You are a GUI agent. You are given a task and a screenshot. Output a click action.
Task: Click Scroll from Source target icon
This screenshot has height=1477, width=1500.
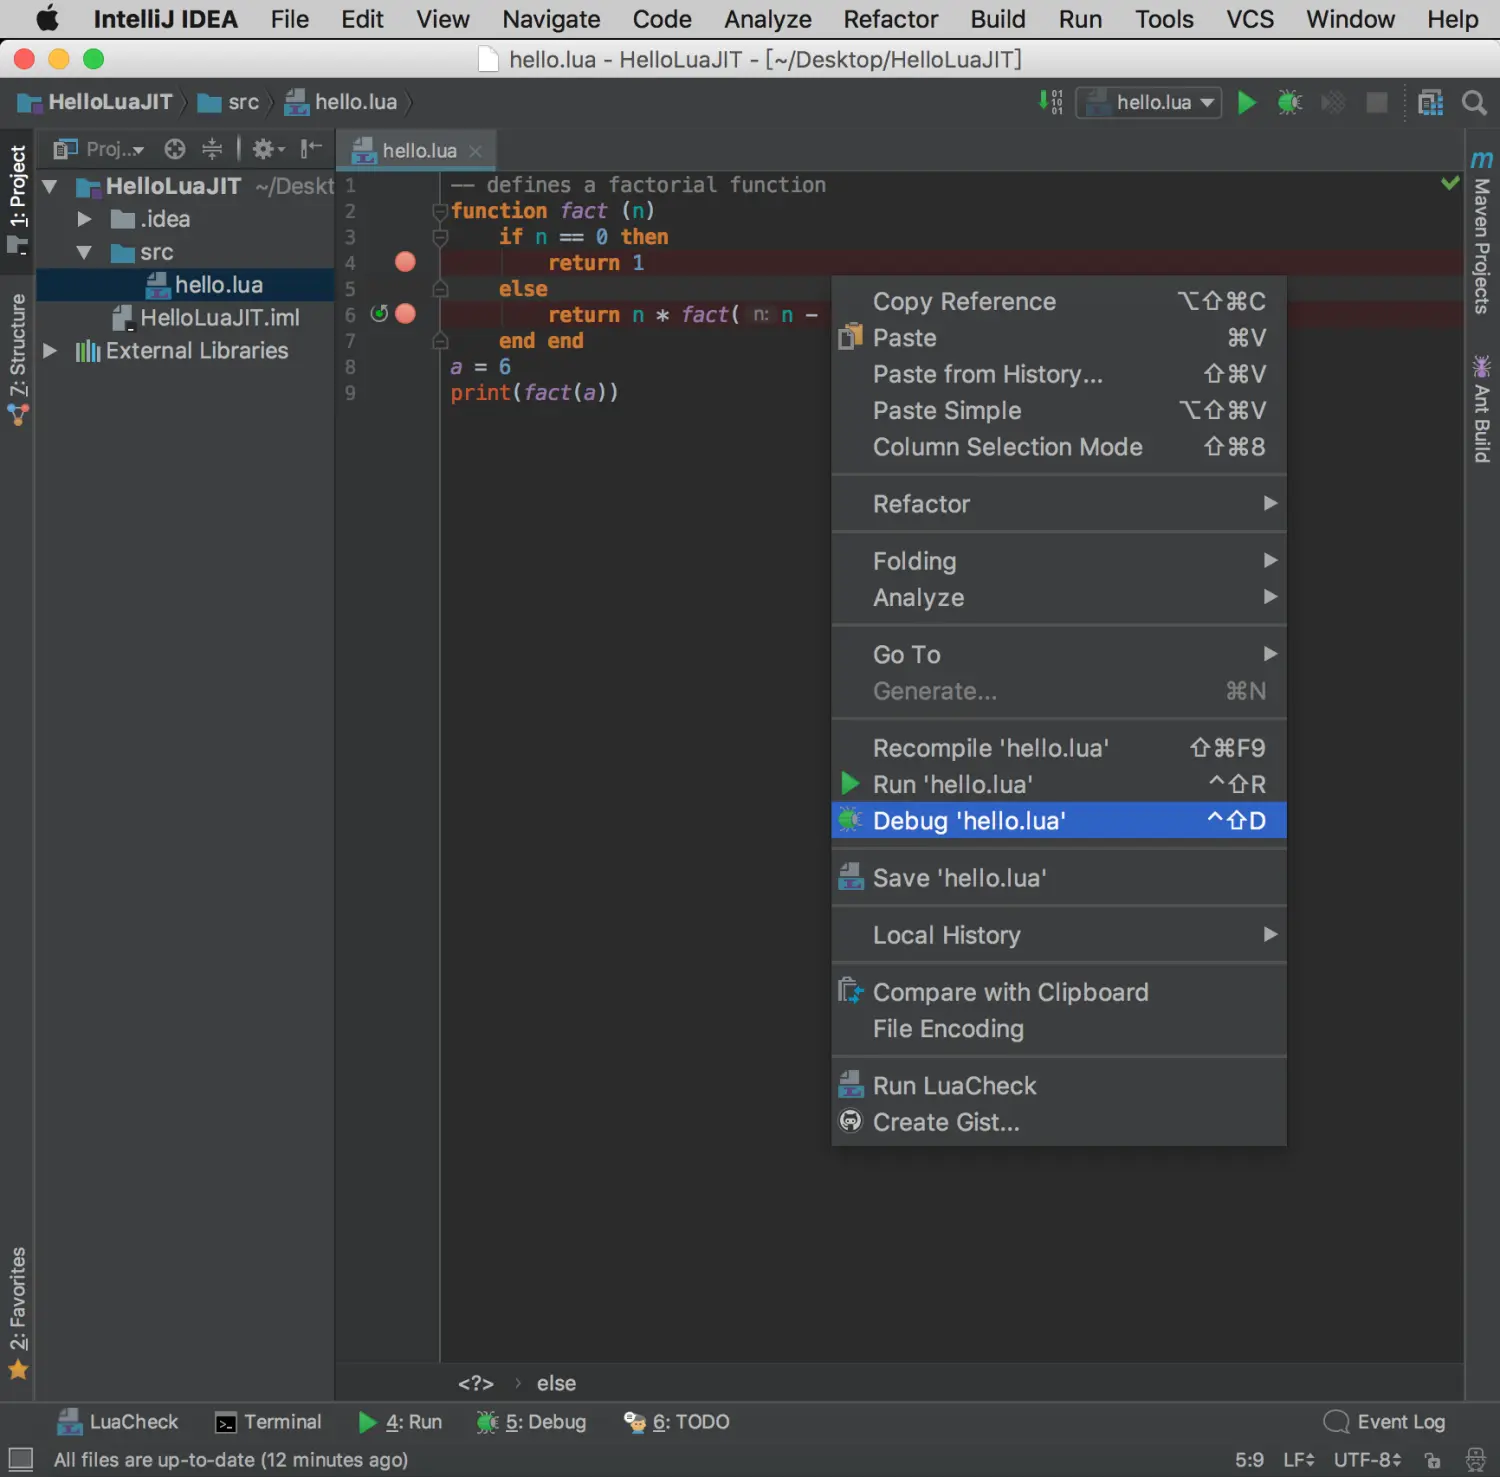coord(175,149)
